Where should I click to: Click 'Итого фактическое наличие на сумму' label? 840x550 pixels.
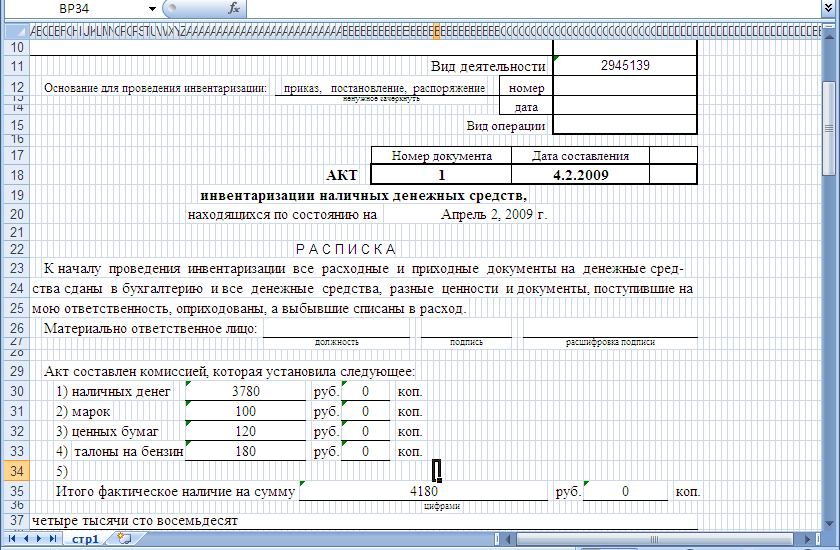pos(175,492)
